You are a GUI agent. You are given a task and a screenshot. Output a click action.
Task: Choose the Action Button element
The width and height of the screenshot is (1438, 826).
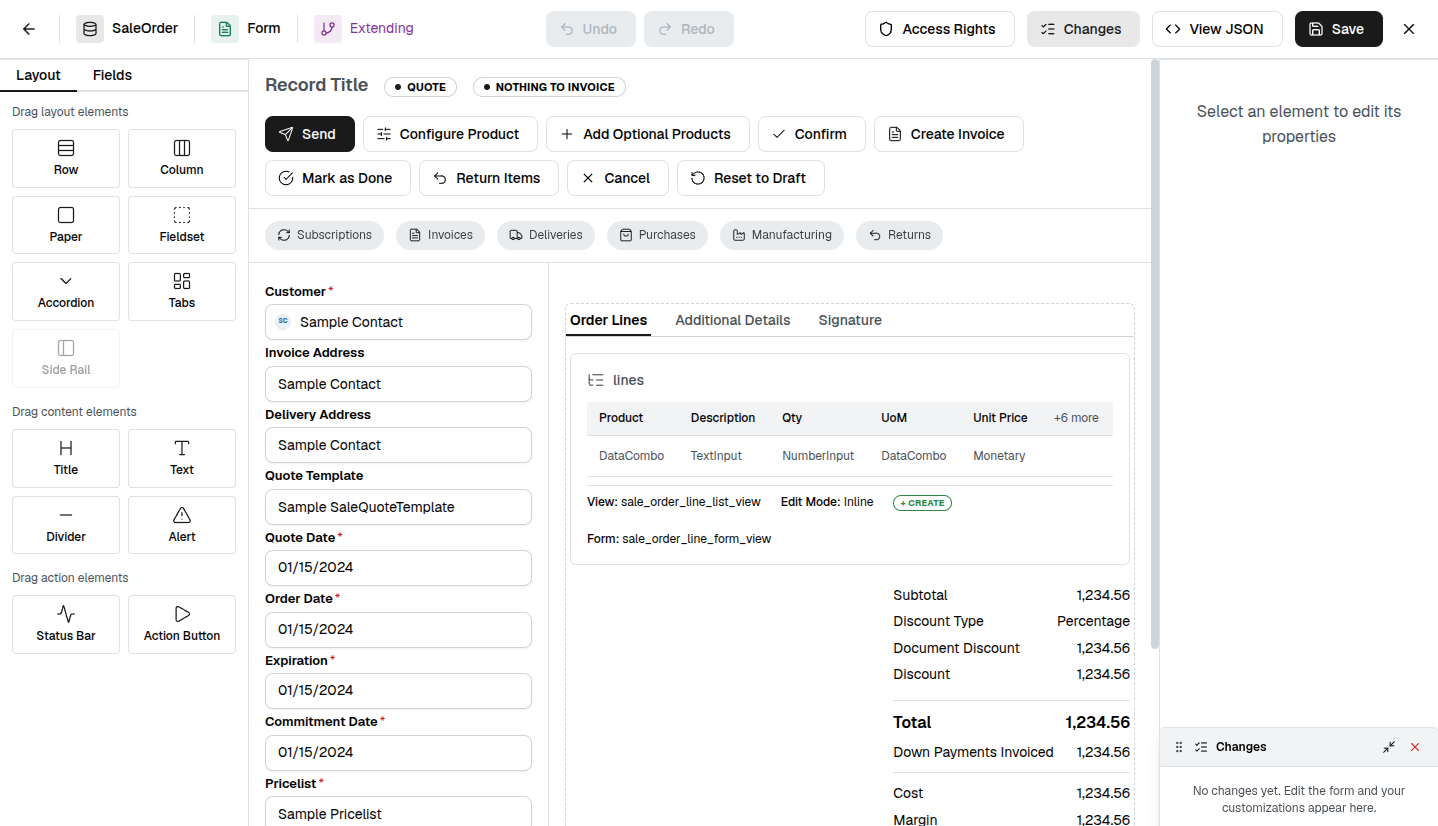pos(182,624)
